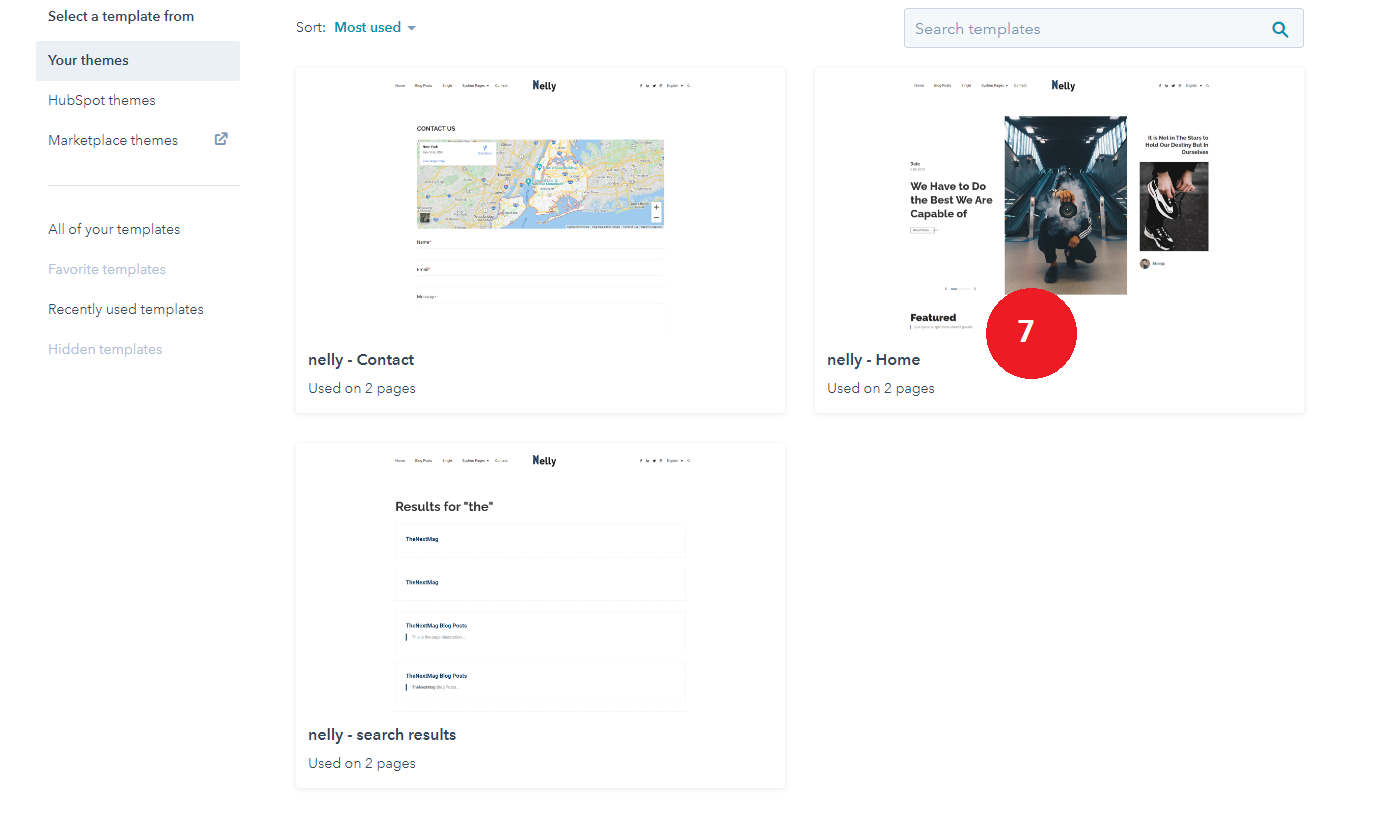The width and height of the screenshot is (1392, 814).
Task: Click the red circle marked 7
Action: [1031, 333]
